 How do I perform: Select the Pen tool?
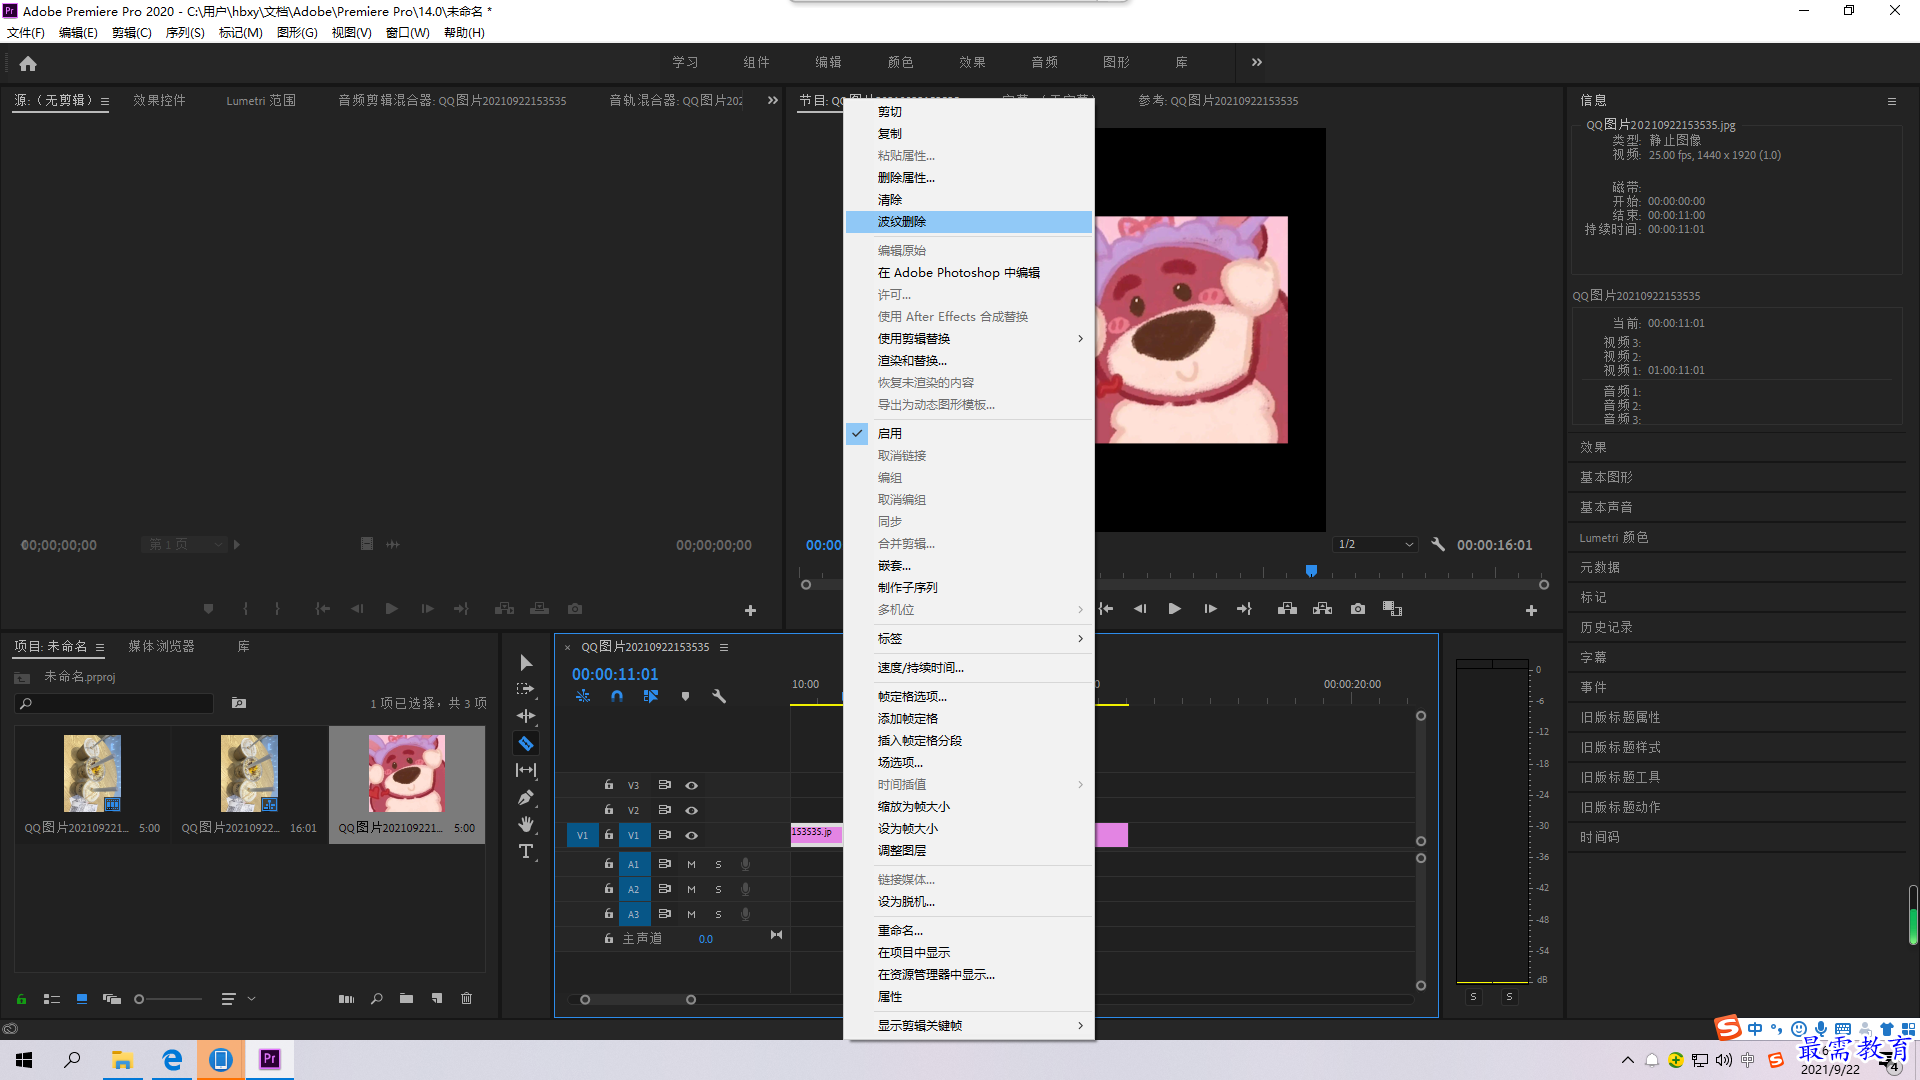tap(526, 797)
